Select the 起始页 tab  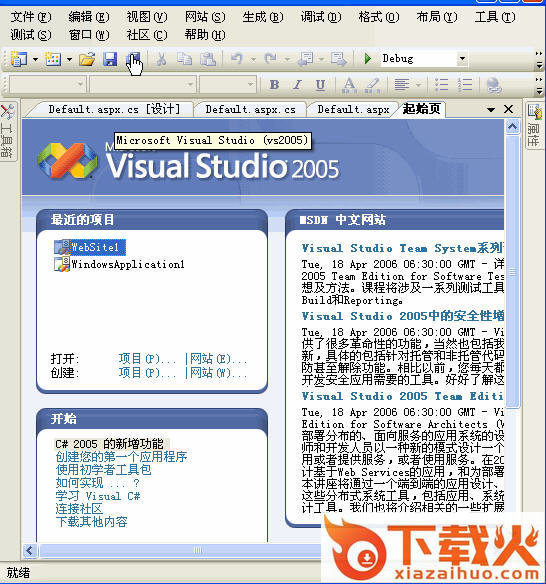coord(422,109)
